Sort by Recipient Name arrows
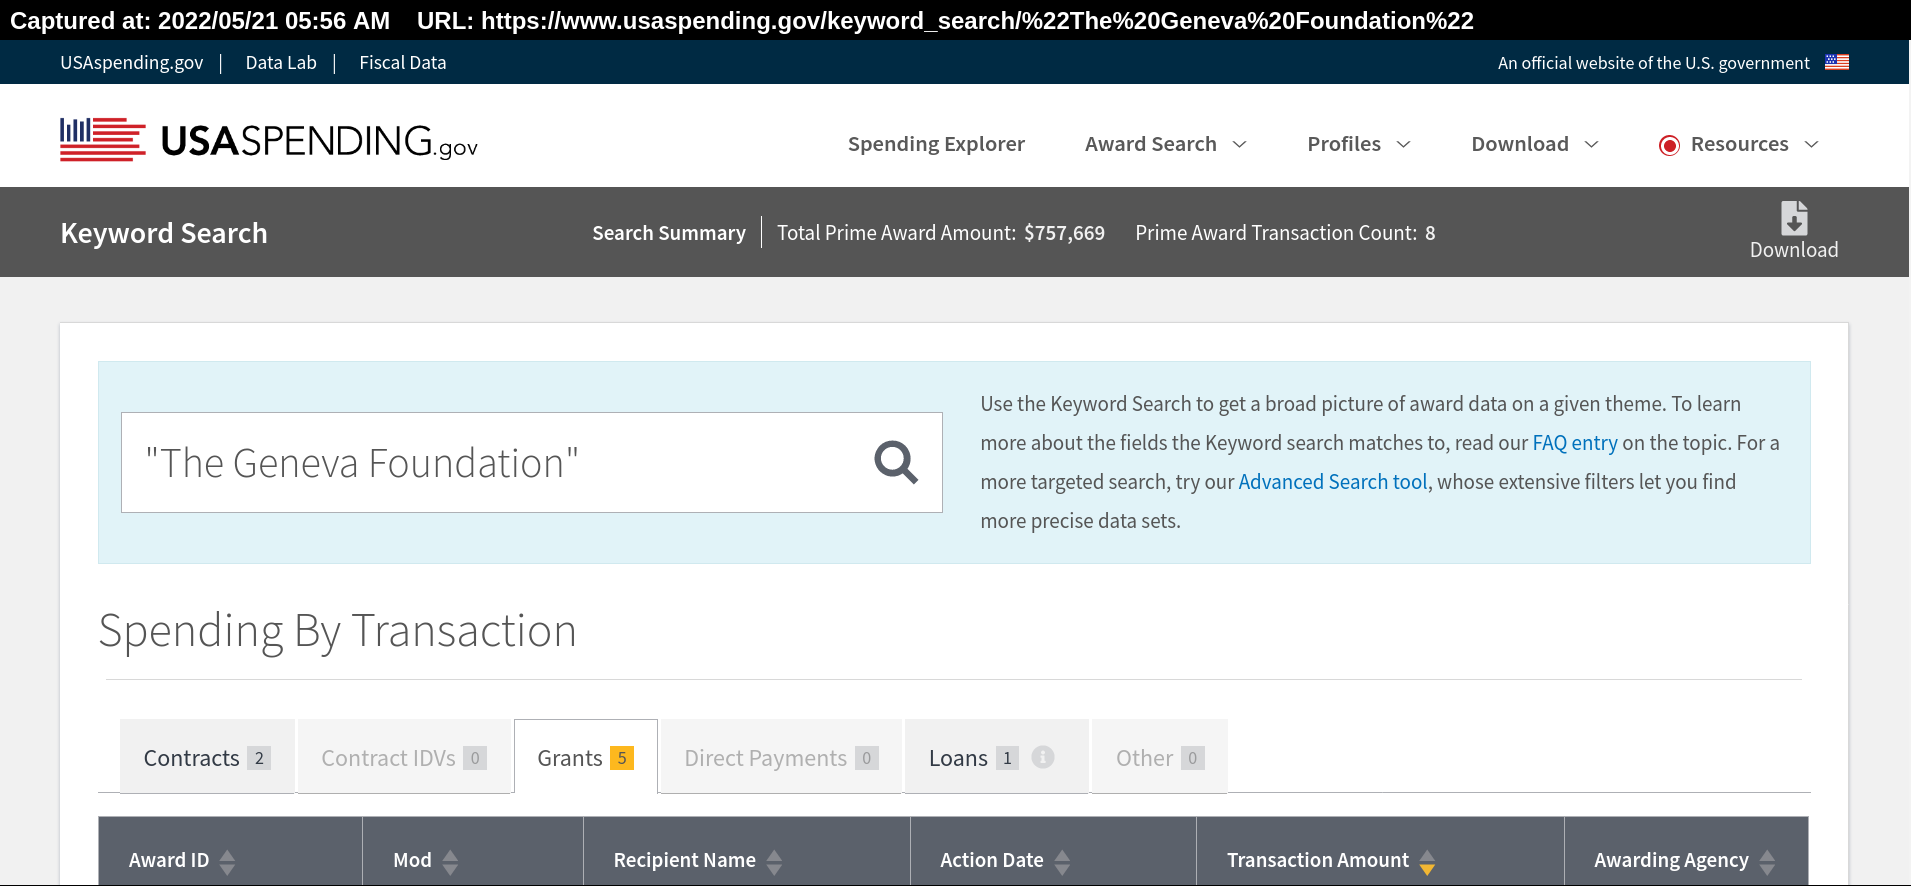The image size is (1911, 886). (774, 861)
